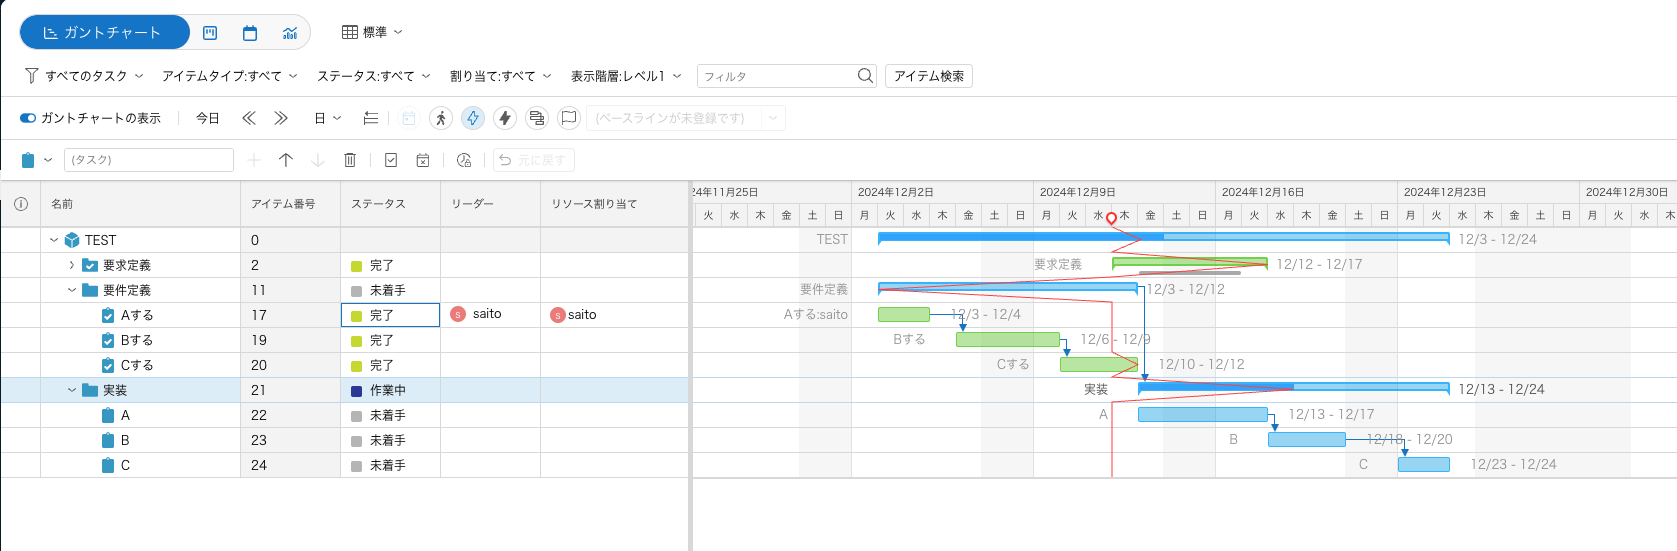Toggle the highlighted blue lightning bolt icon
1677x551 pixels.
(473, 118)
